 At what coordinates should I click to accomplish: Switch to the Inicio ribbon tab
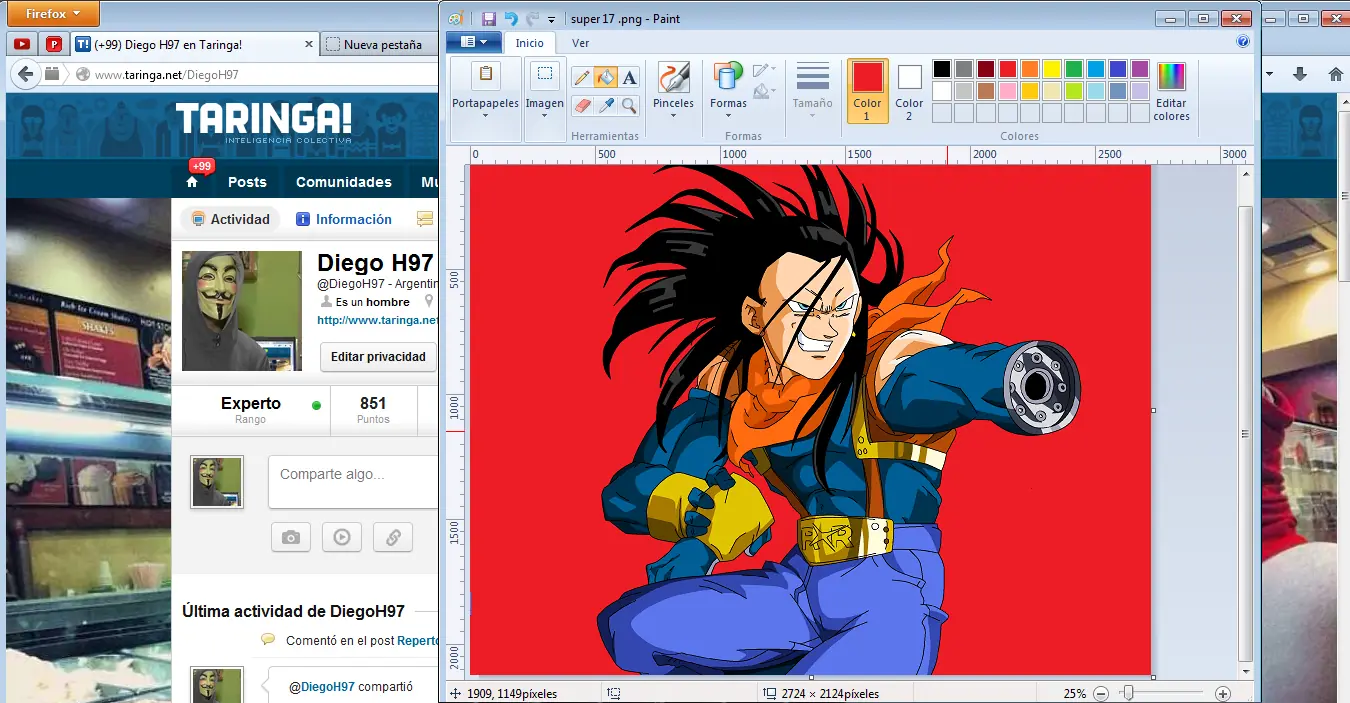point(529,43)
